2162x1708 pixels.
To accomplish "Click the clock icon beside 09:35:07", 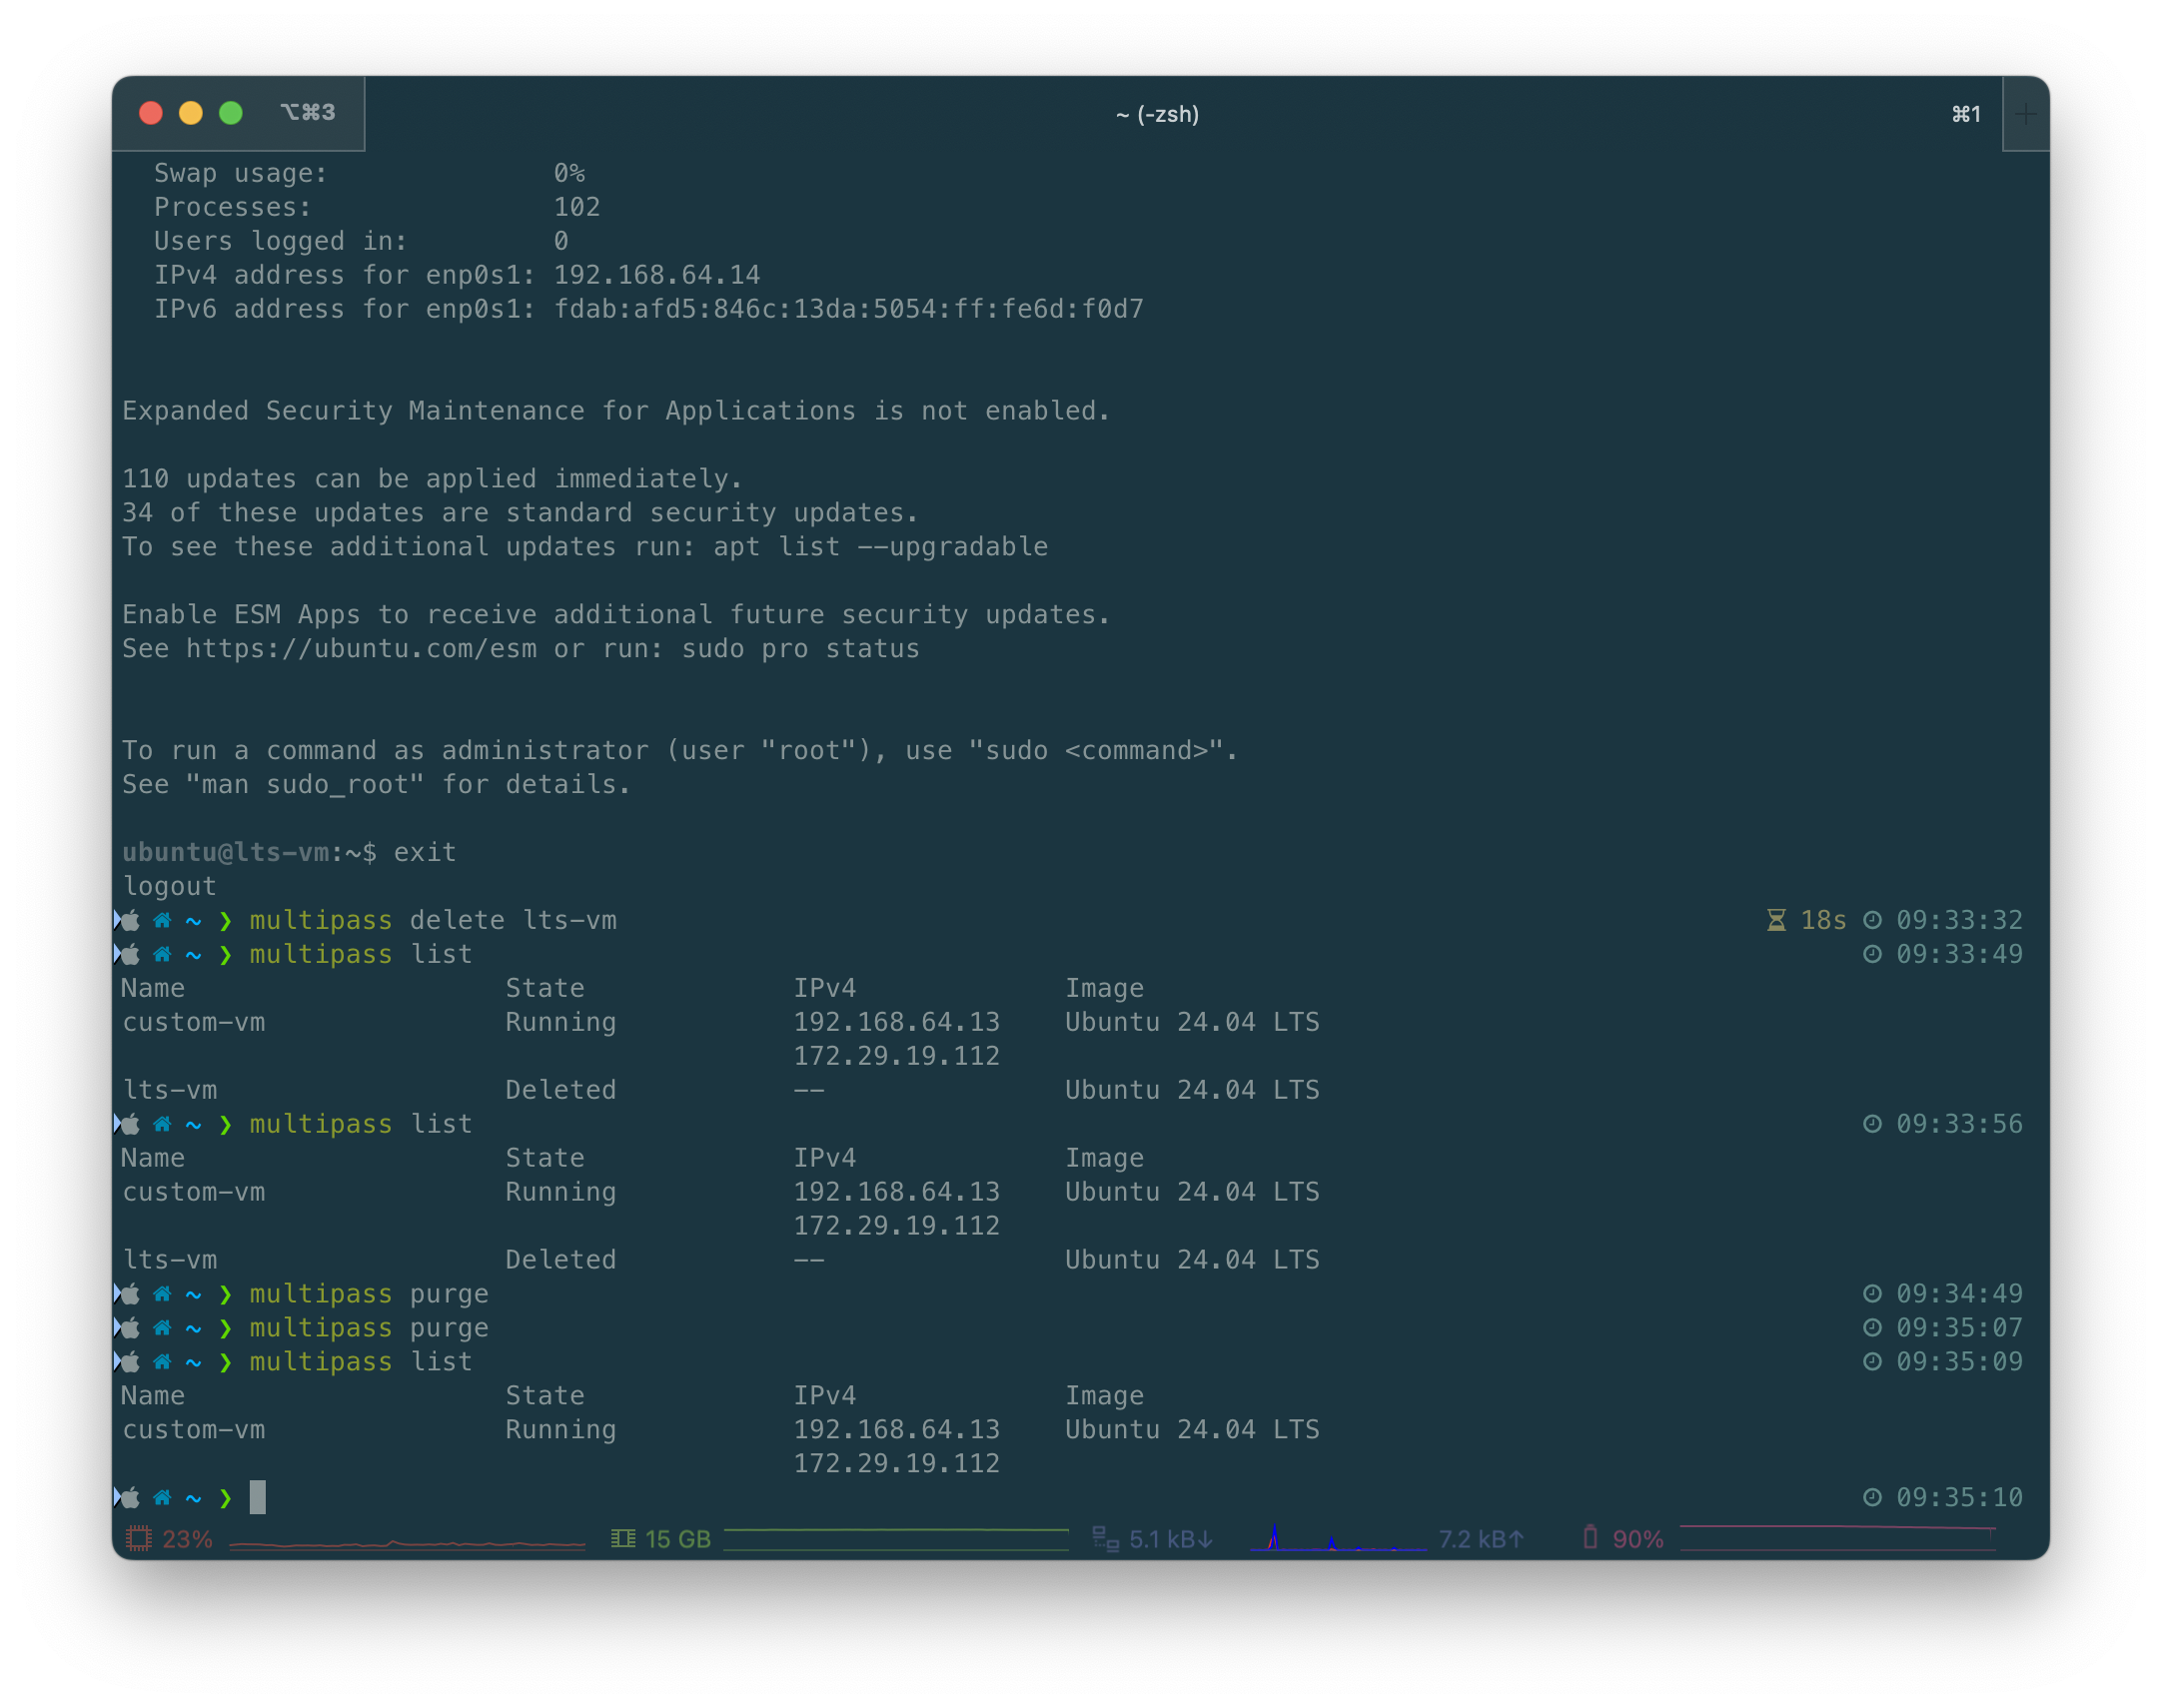I will pyautogui.click(x=1872, y=1328).
